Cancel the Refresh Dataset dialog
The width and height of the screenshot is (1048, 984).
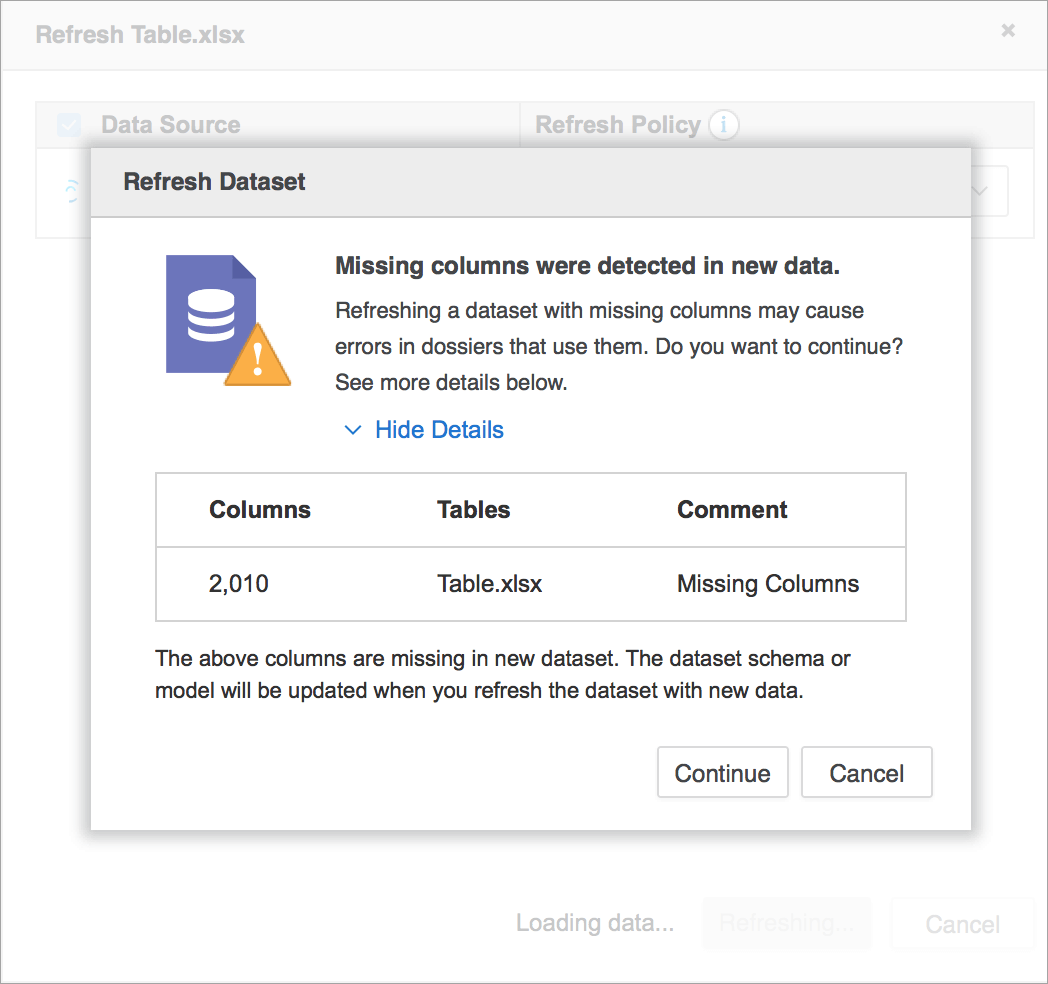tap(866, 773)
